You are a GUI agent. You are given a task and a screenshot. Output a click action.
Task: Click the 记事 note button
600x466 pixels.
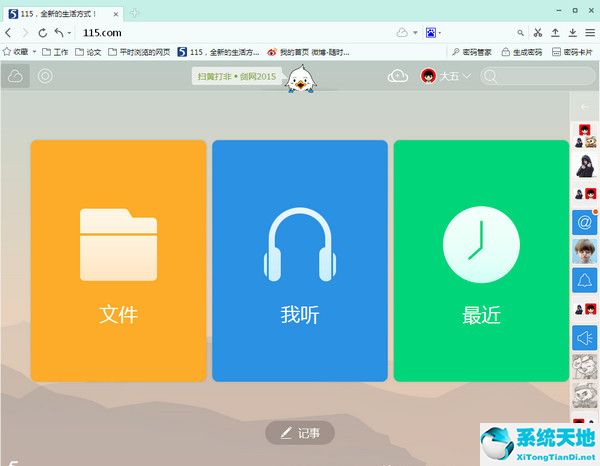tap(300, 433)
